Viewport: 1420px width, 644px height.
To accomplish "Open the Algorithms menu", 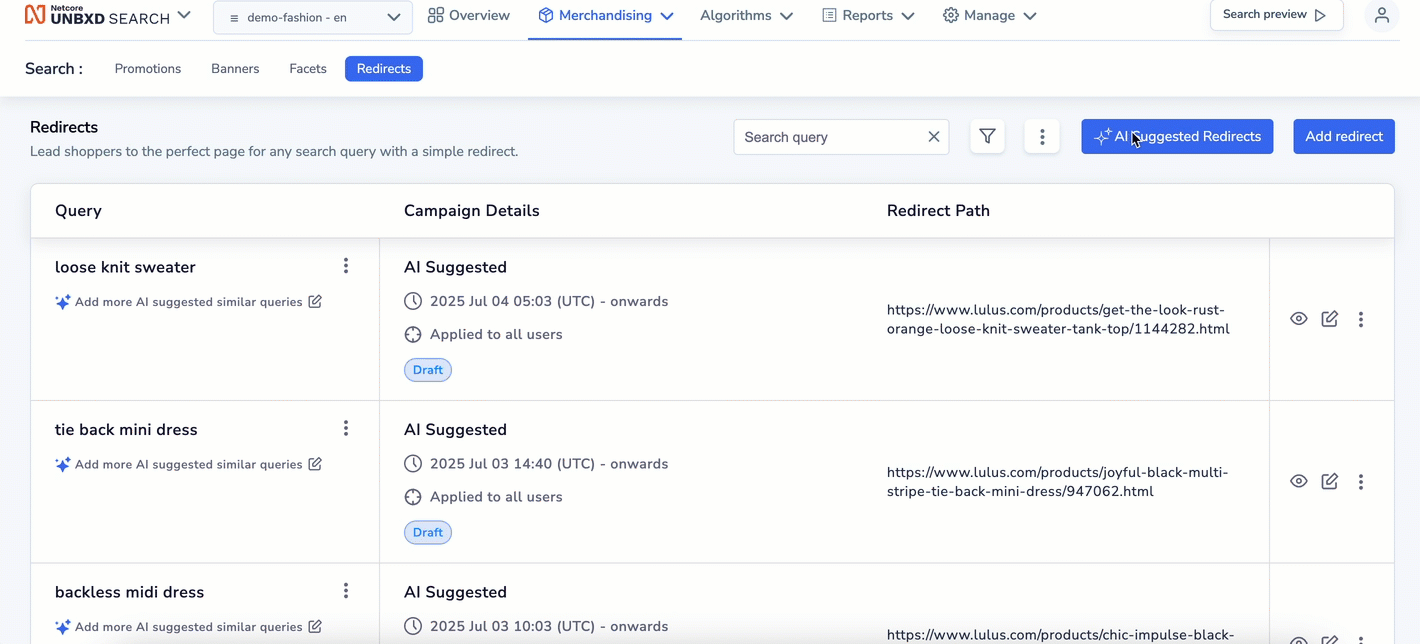I will pyautogui.click(x=746, y=15).
